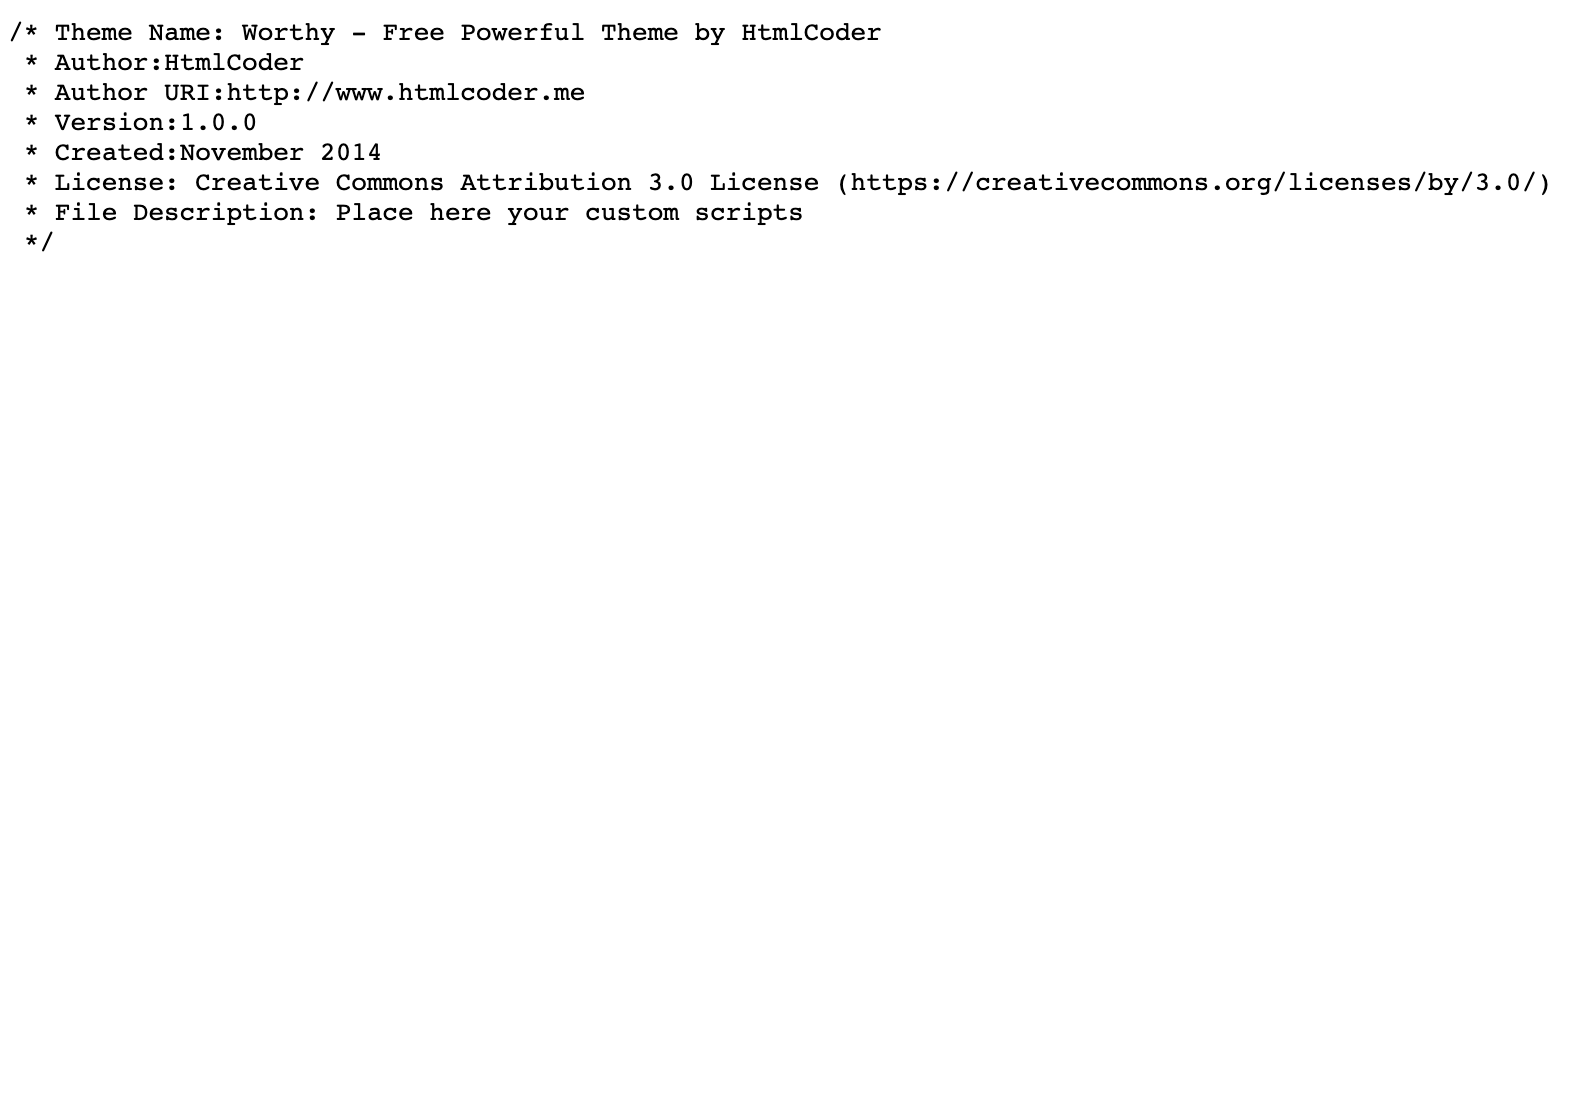Click the http://www.htmlcoder.me URL text
The image size is (1580, 1104).
coord(406,93)
